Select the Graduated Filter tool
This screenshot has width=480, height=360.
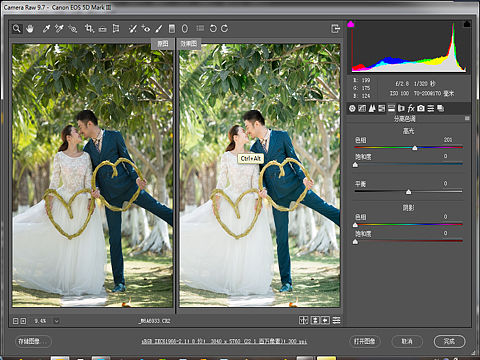(172, 29)
